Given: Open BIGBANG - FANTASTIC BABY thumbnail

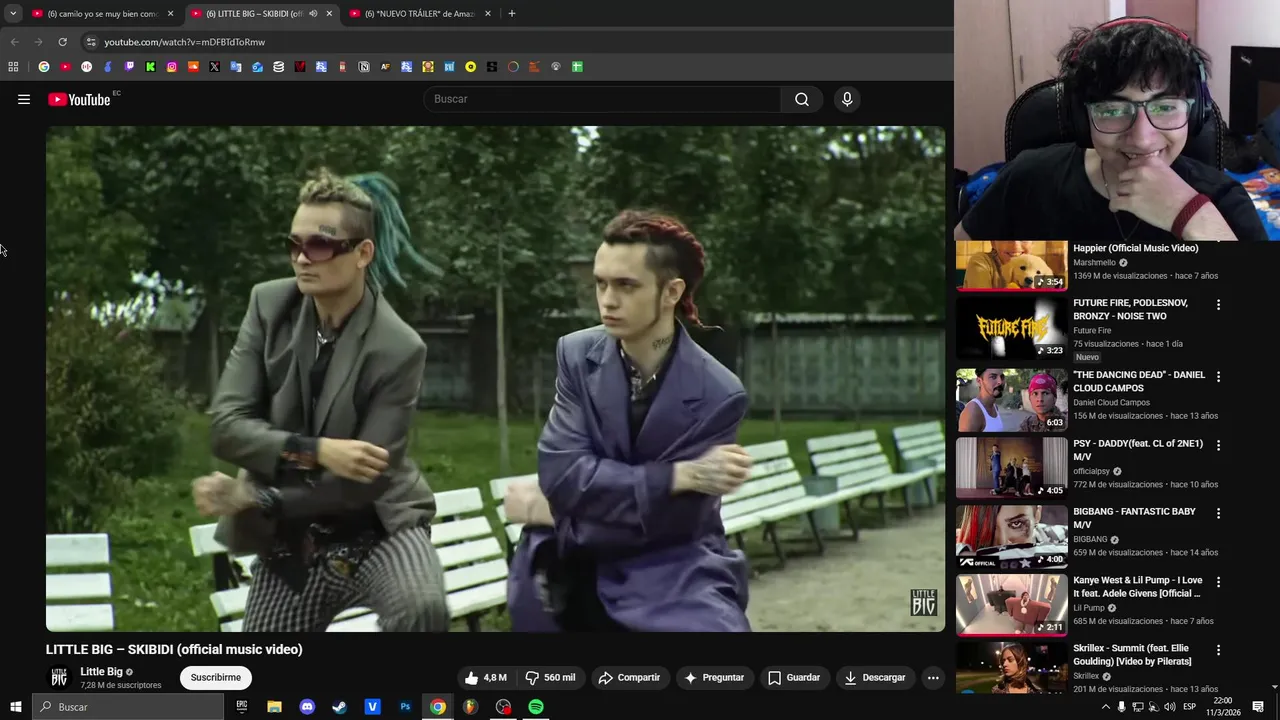Looking at the screenshot, I should (x=1012, y=536).
